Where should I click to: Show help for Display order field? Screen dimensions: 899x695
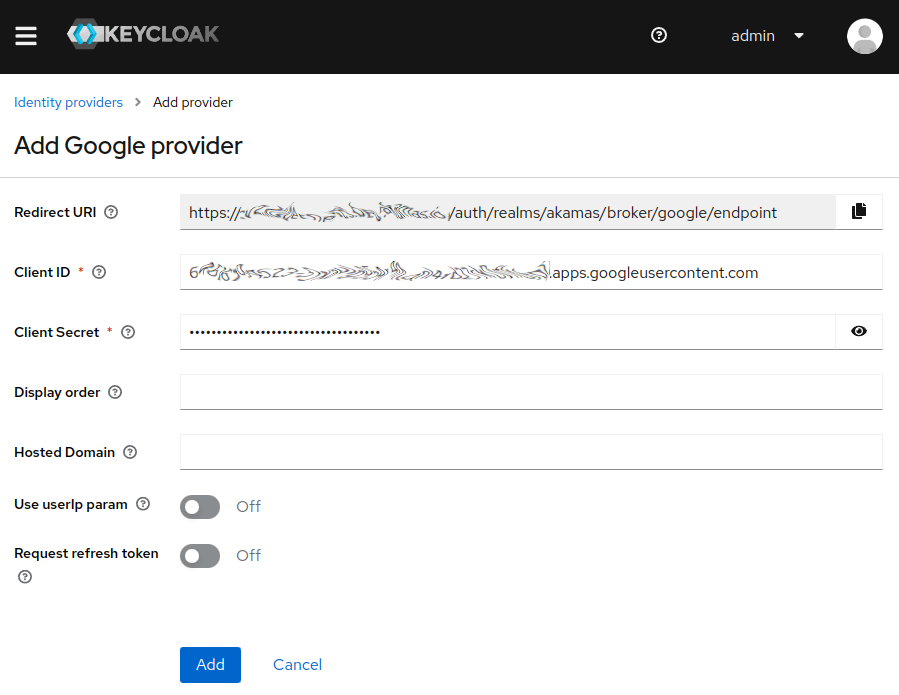point(115,392)
